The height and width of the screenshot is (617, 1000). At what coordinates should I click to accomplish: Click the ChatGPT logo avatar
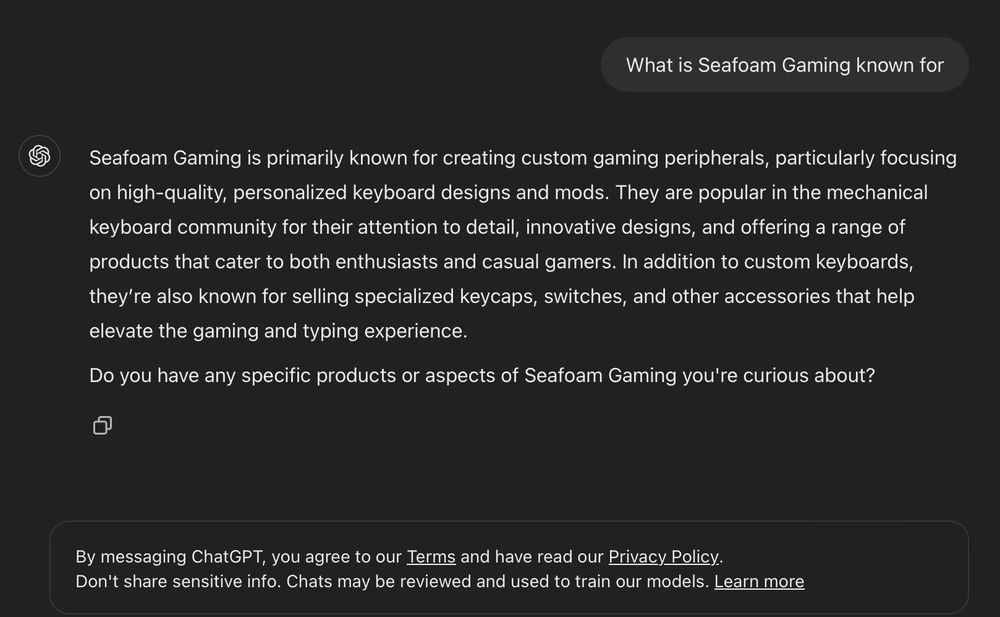pos(39,156)
